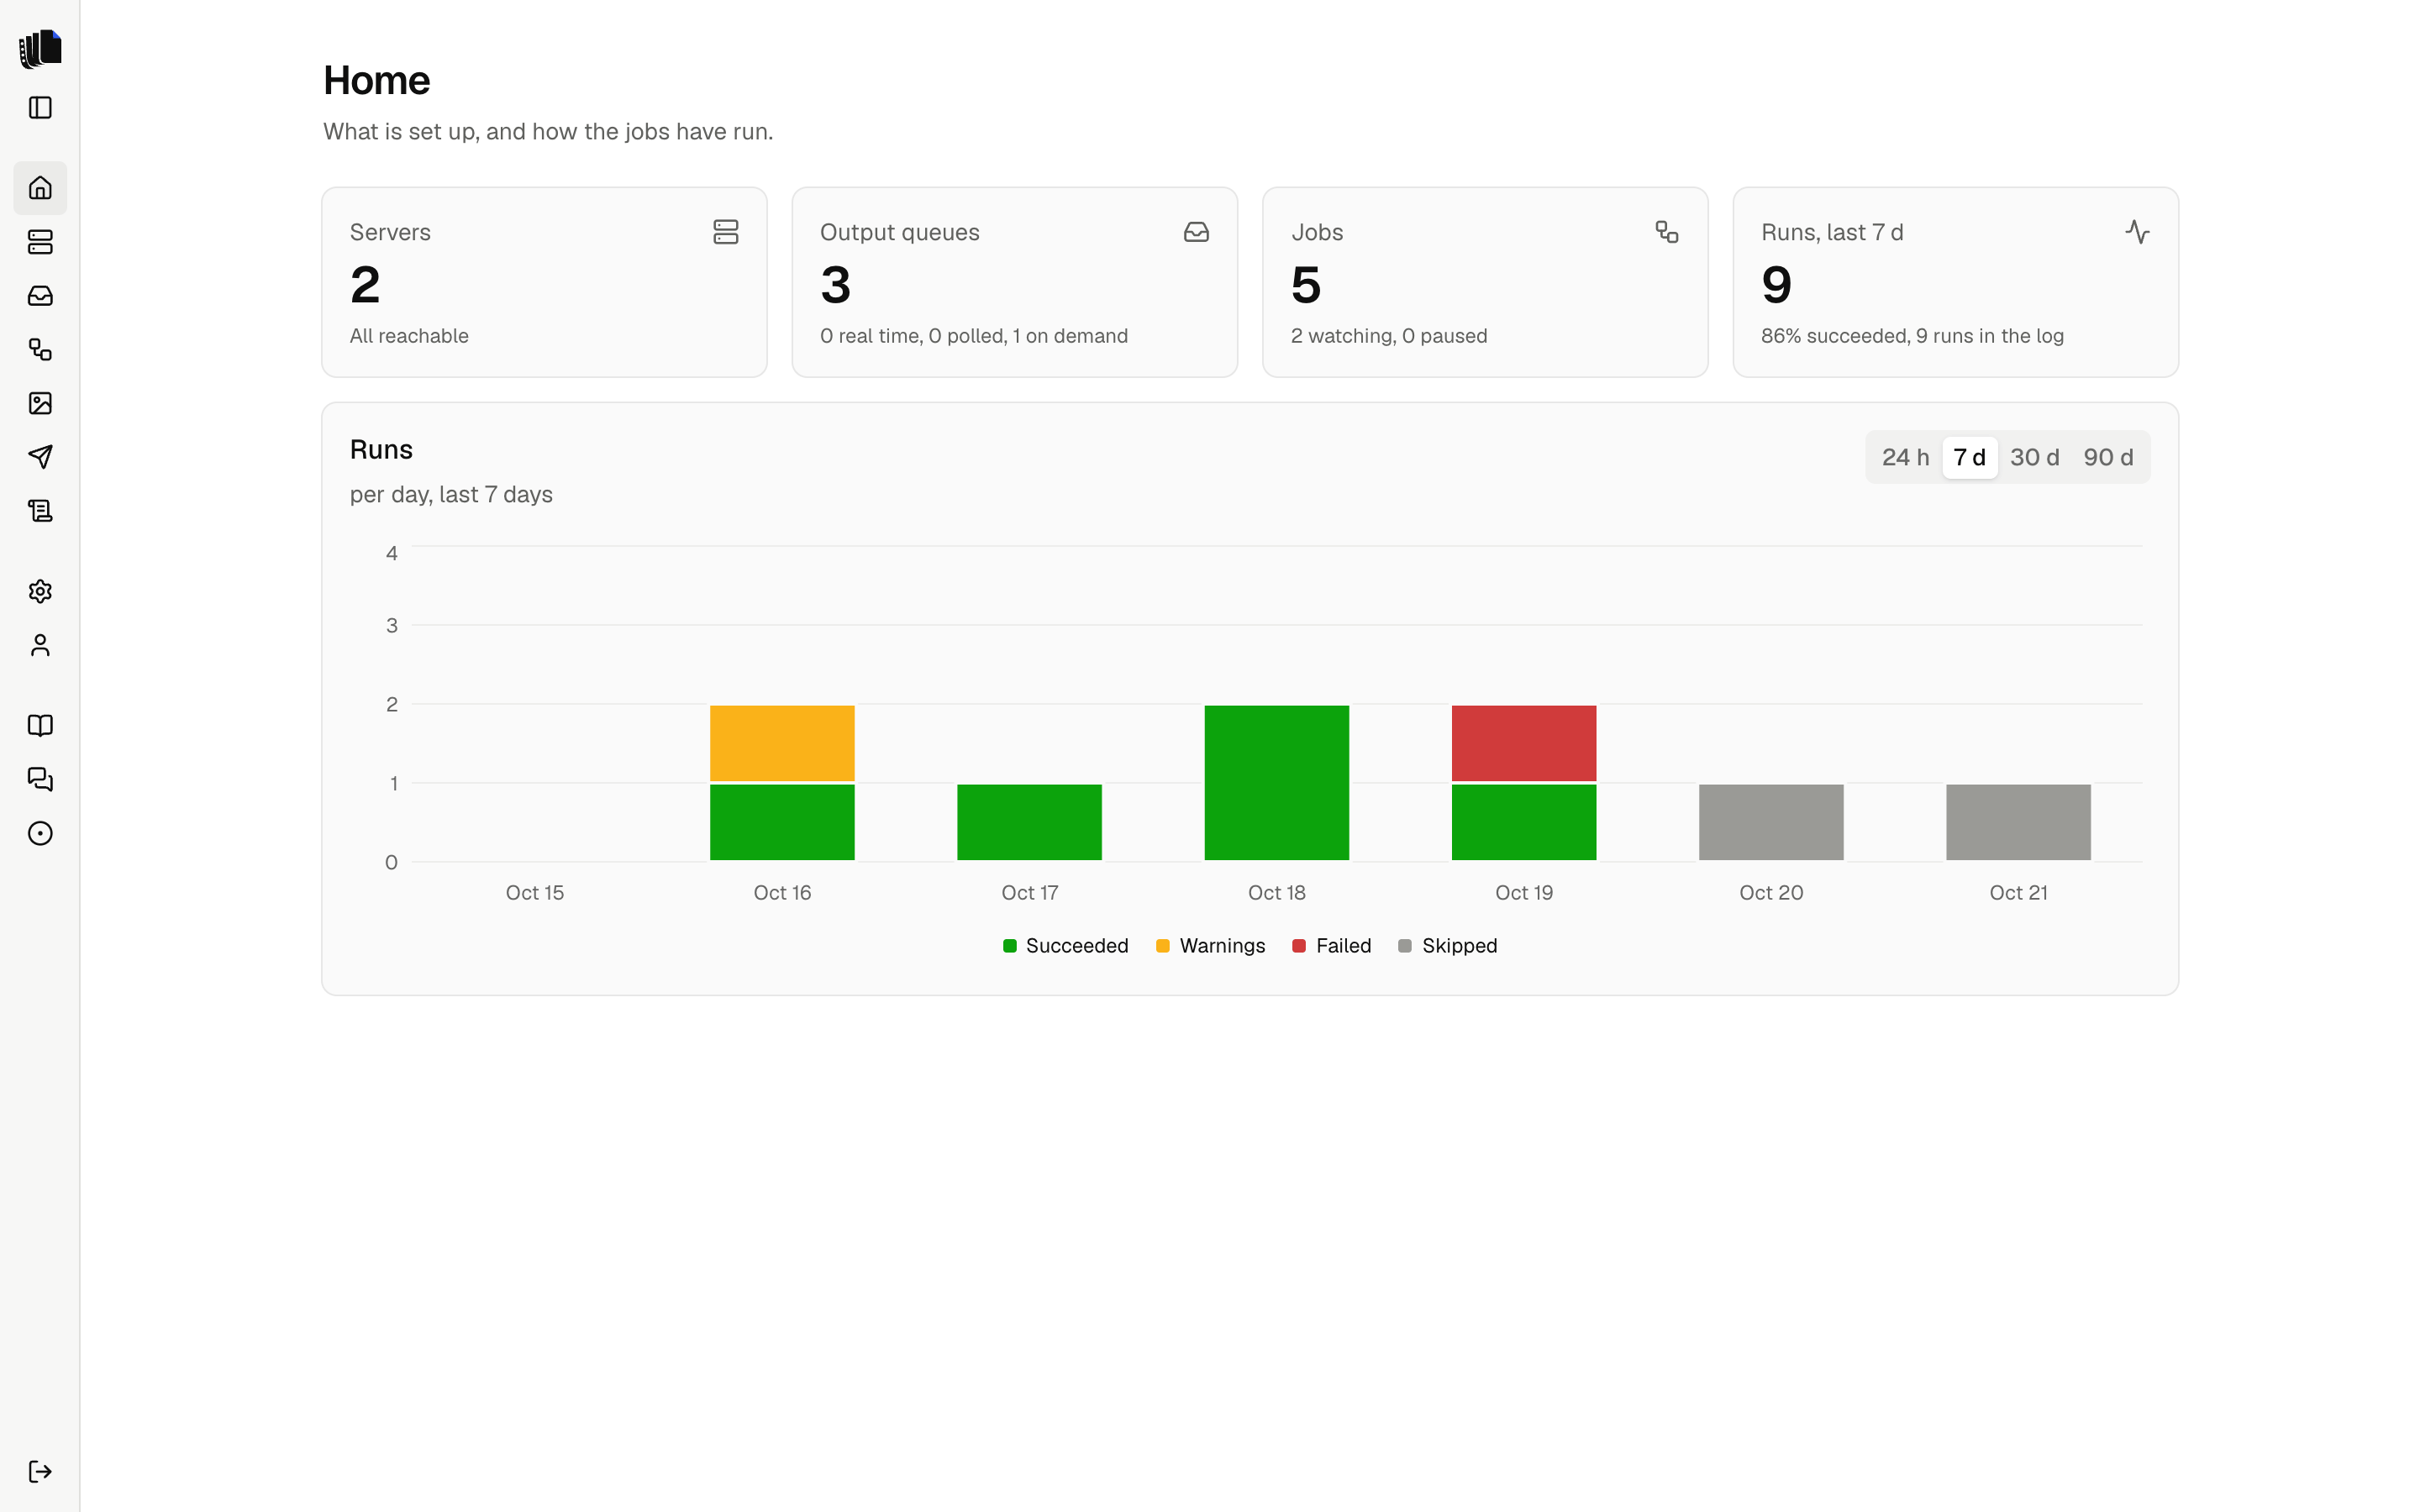The image size is (2420, 1512).
Task: Open the user account icon
Action: 40,646
